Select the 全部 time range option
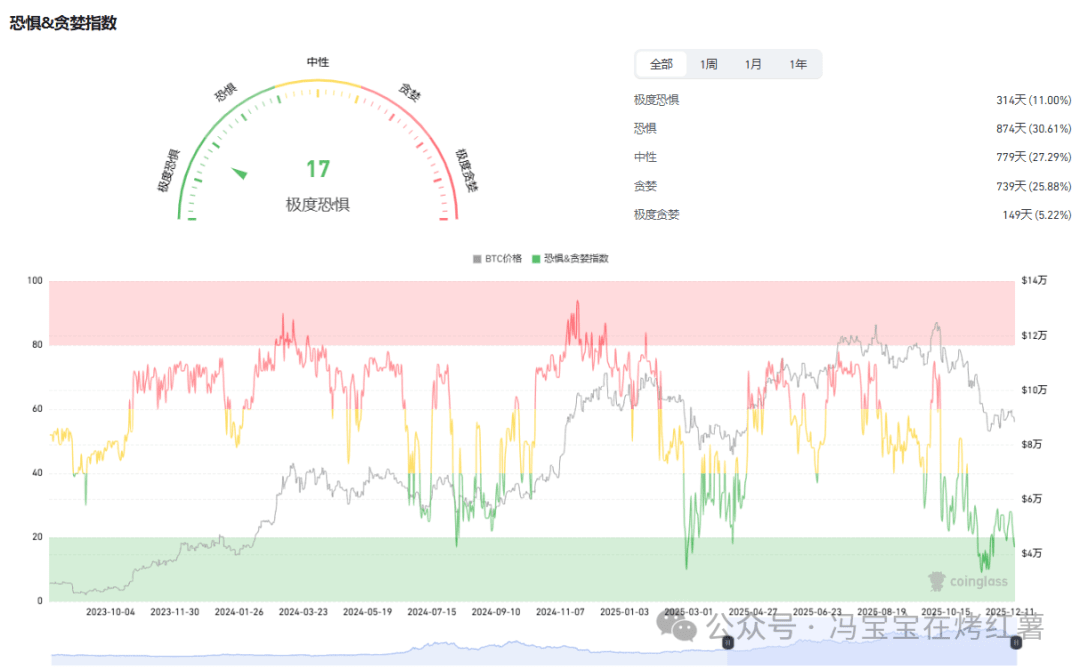Image resolution: width=1080 pixels, height=670 pixels. coord(660,63)
